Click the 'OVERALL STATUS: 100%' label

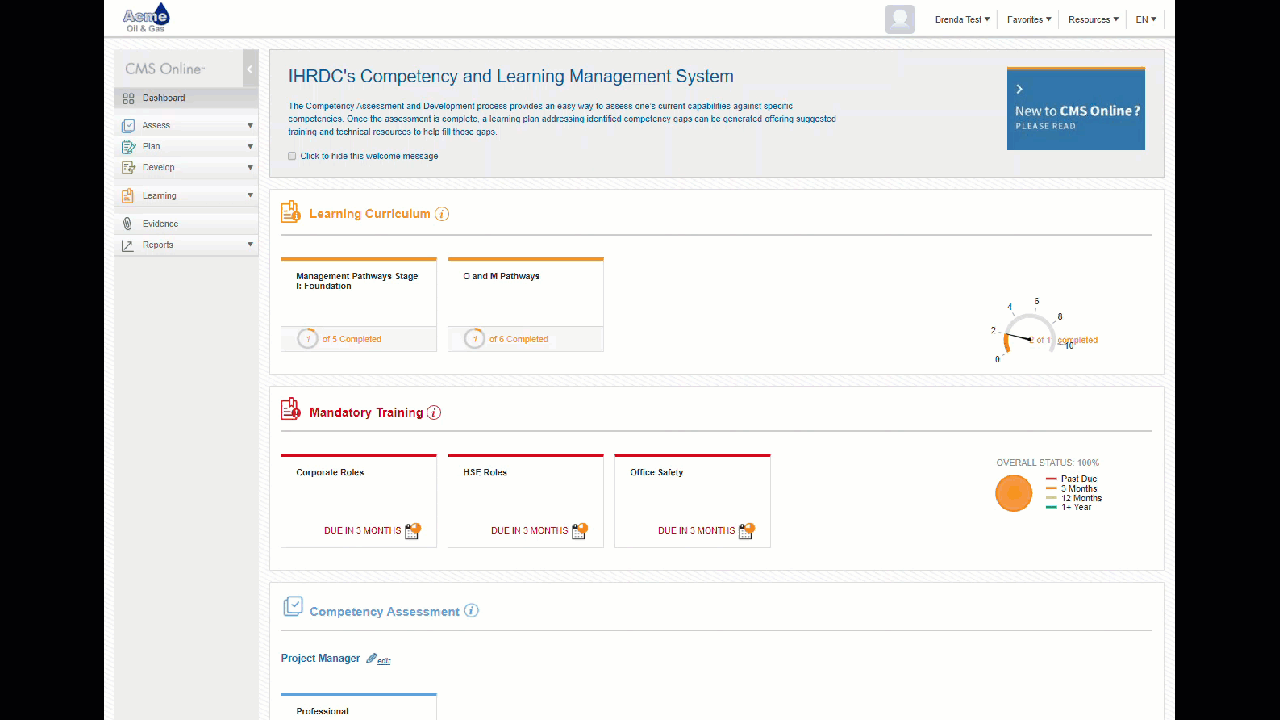[1048, 463]
